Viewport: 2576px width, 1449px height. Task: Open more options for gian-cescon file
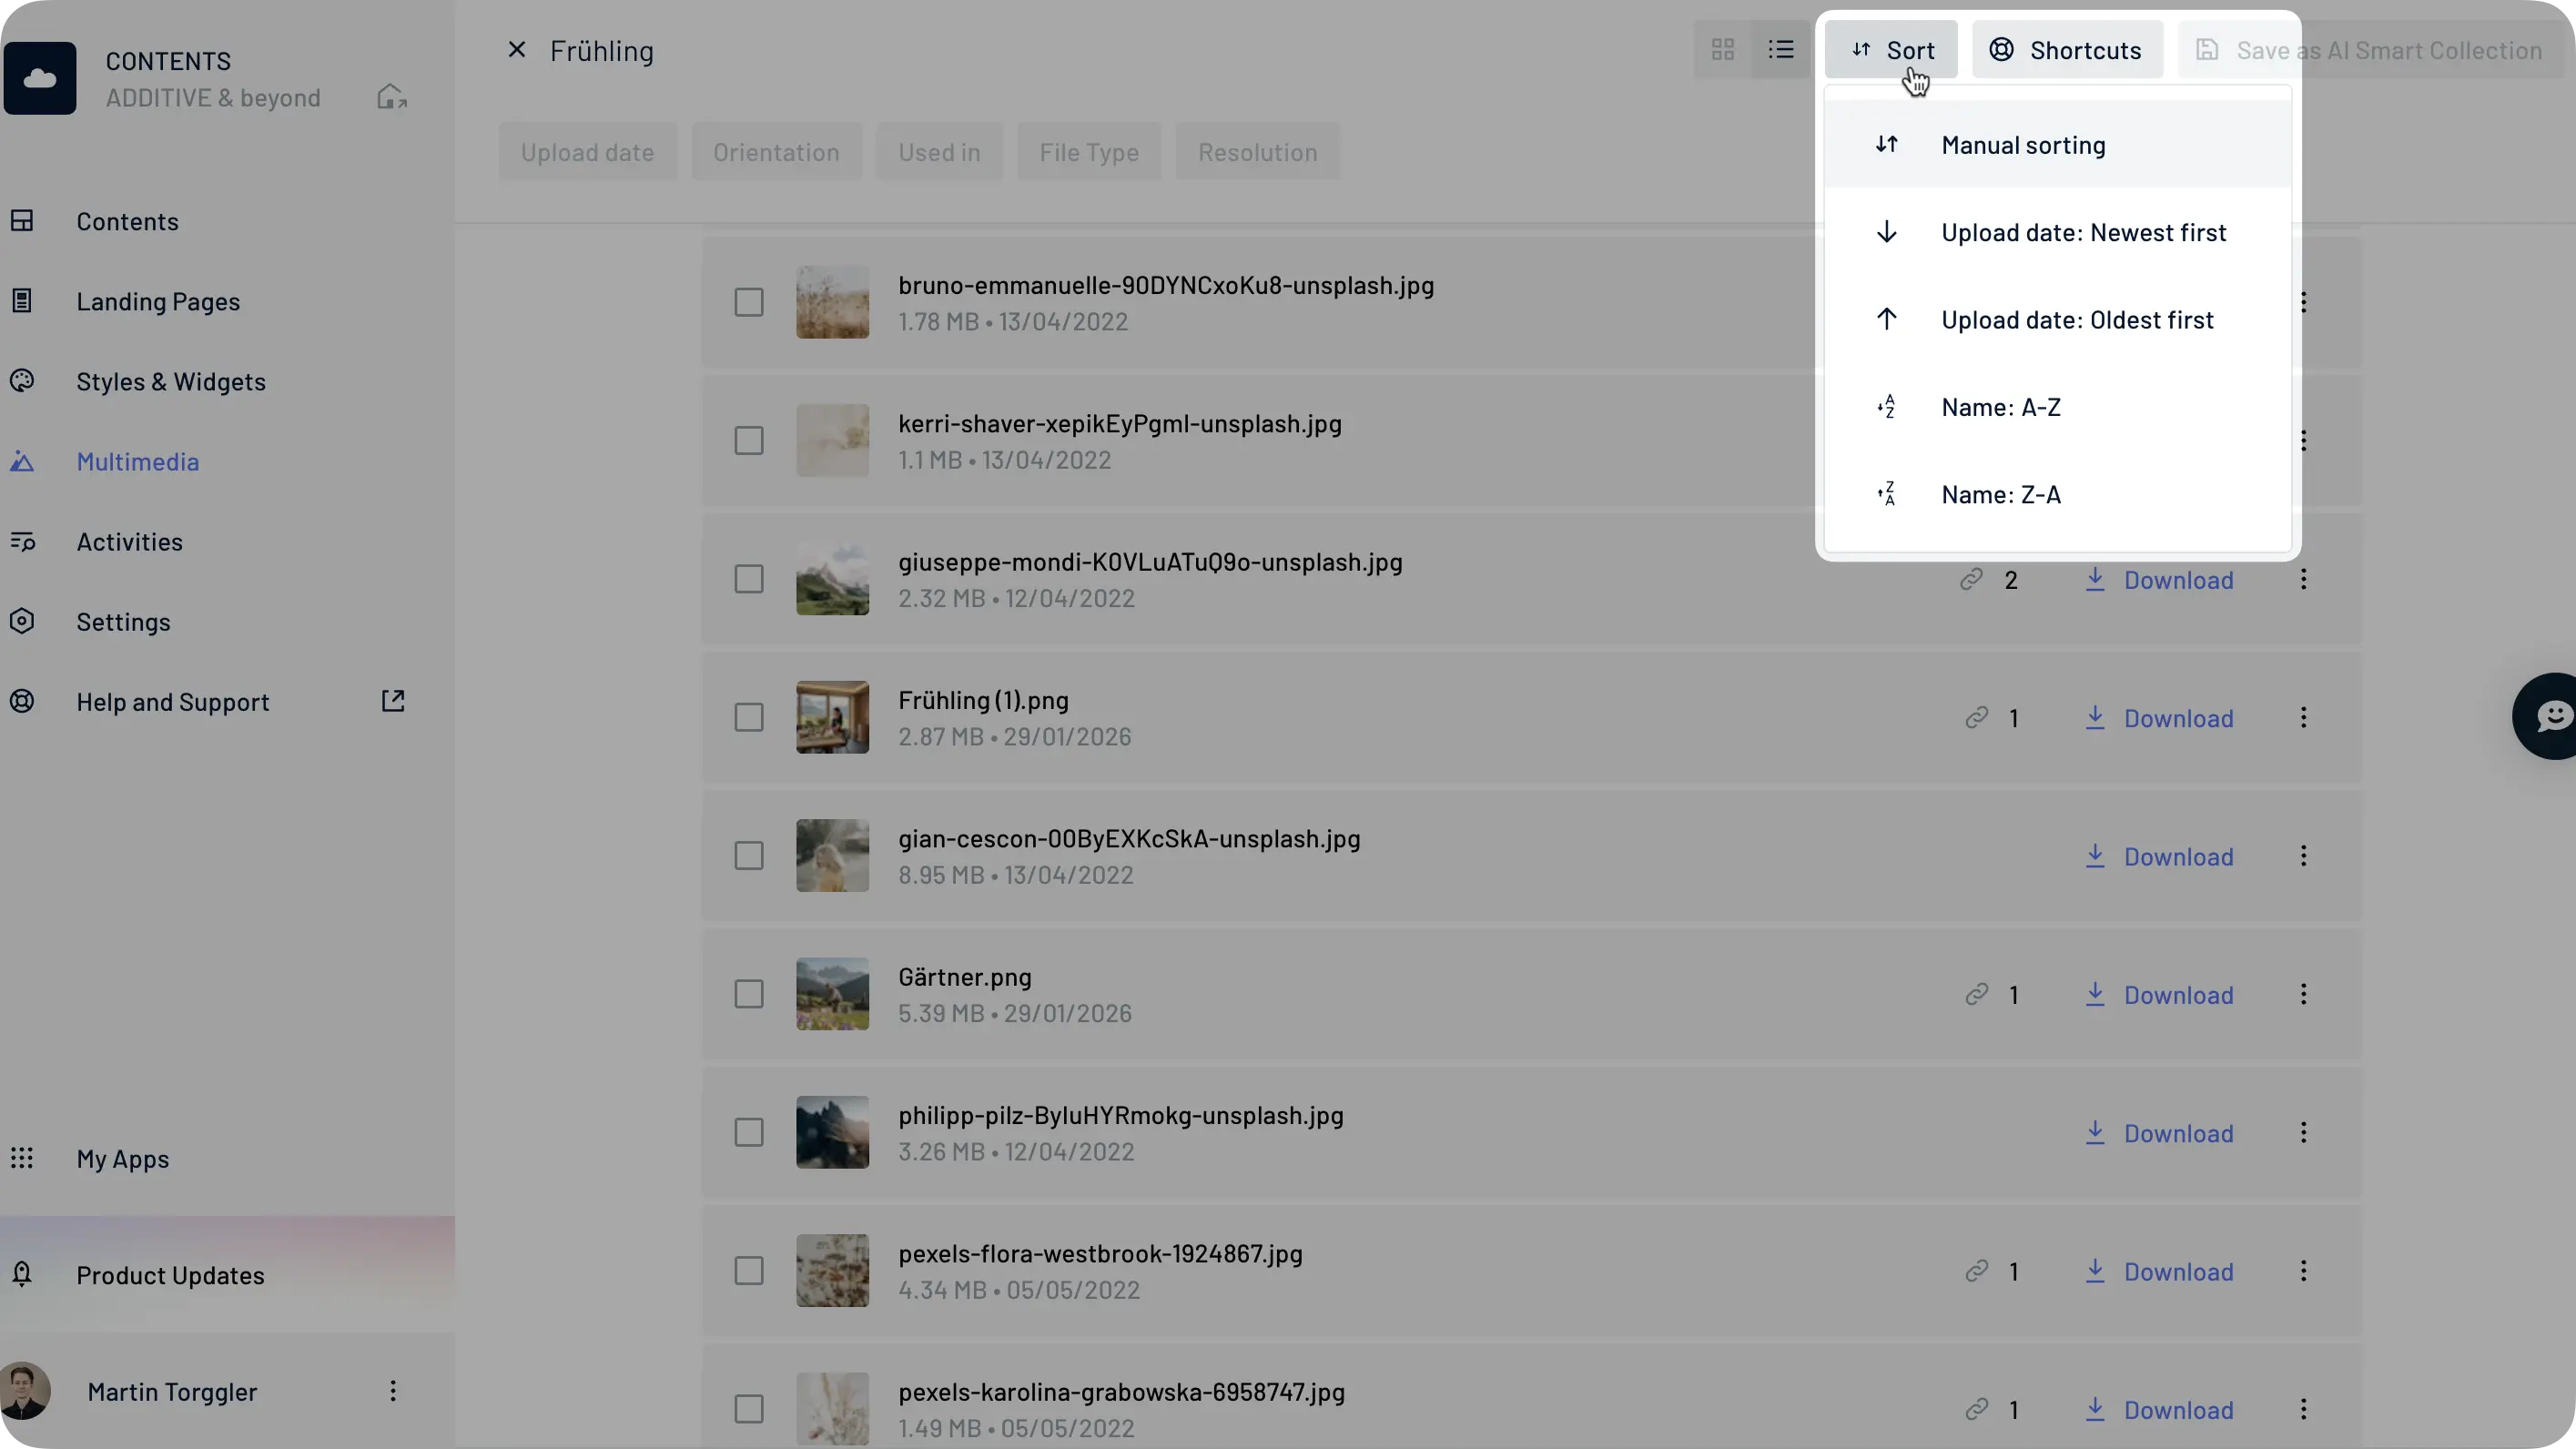click(x=2303, y=855)
